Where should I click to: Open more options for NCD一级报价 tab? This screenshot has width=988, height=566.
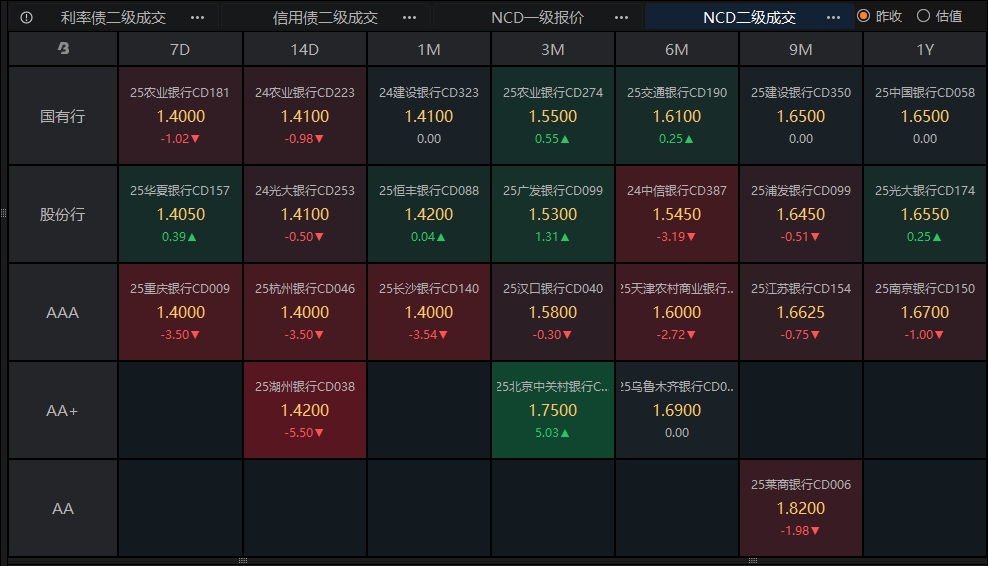tap(621, 18)
